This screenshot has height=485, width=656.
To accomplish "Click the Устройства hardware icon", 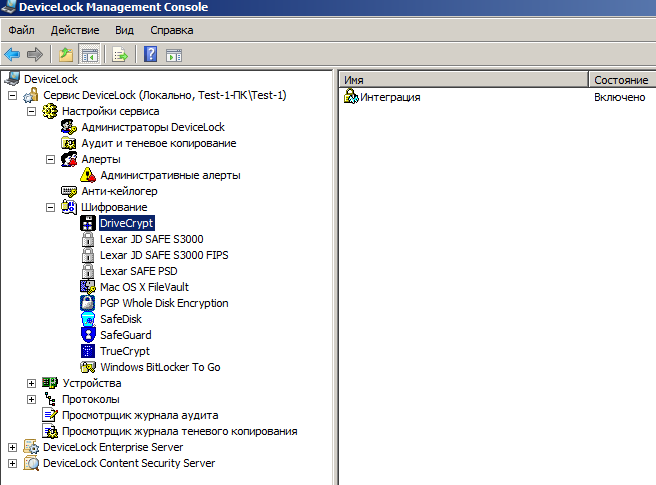I will coord(50,382).
